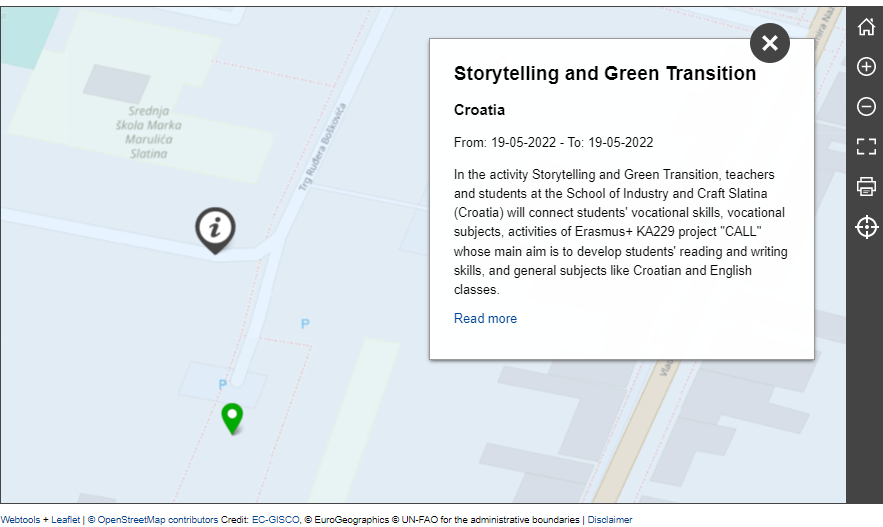Print the map using printer icon
Screen dimensions: 883x527
pos(866,186)
